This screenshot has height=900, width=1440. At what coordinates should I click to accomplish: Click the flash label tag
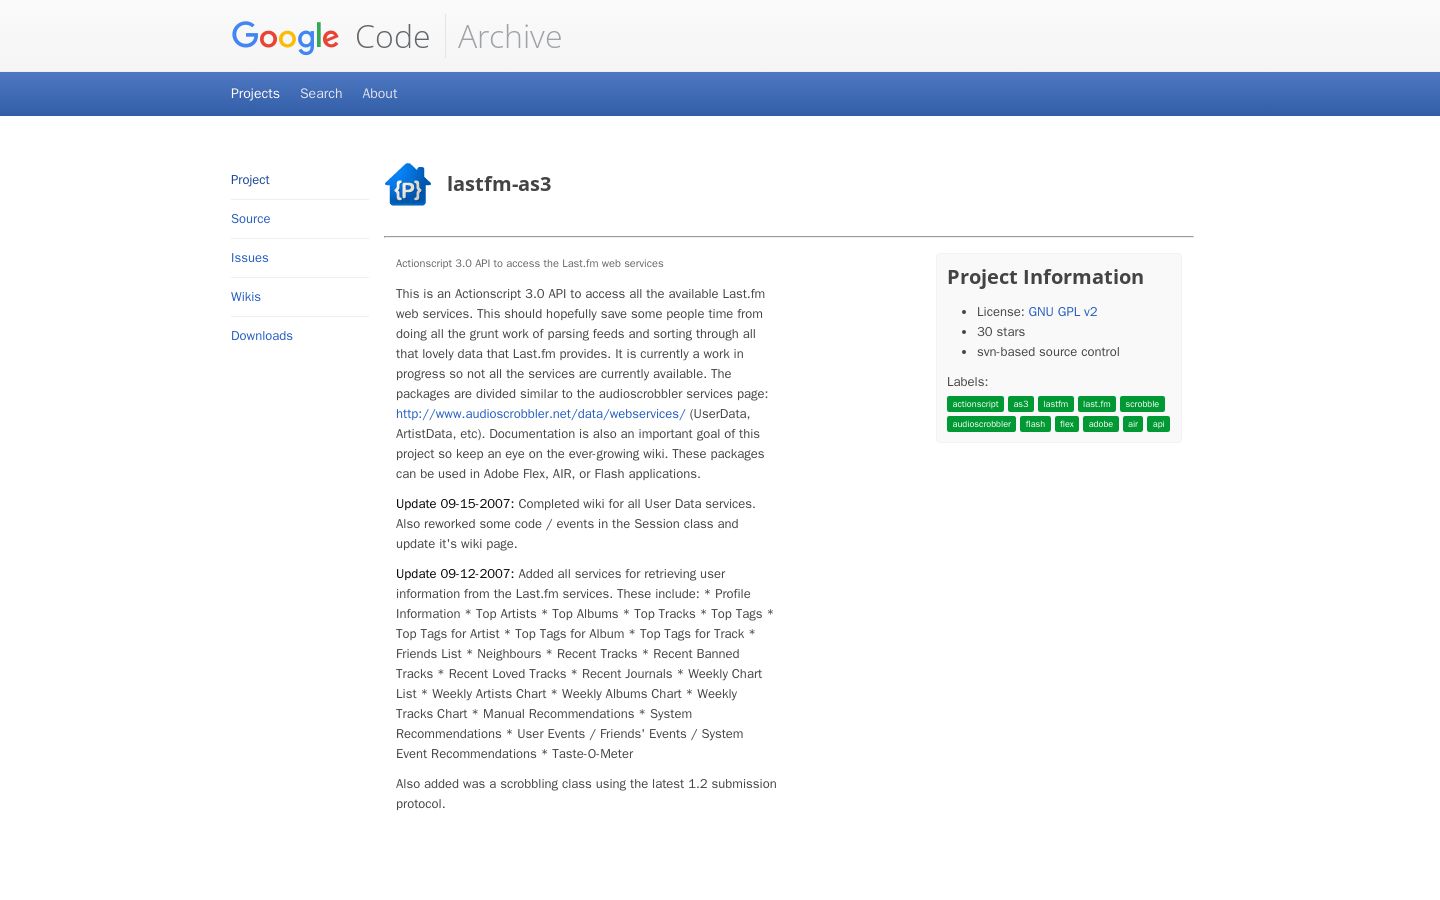(x=1035, y=424)
